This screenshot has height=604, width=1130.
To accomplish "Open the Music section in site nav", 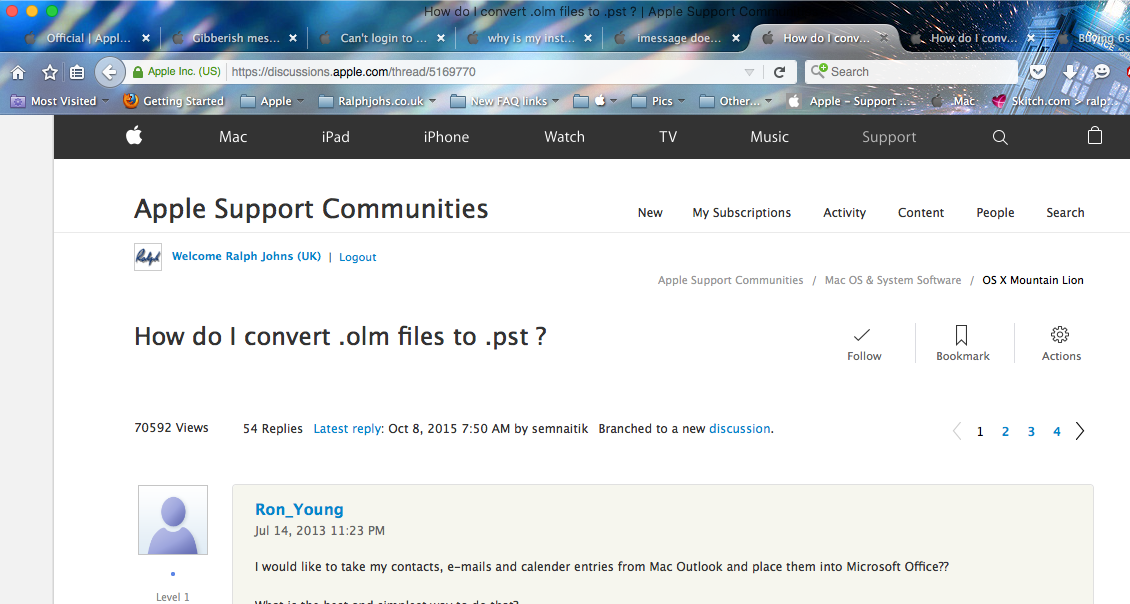I will pyautogui.click(x=769, y=137).
